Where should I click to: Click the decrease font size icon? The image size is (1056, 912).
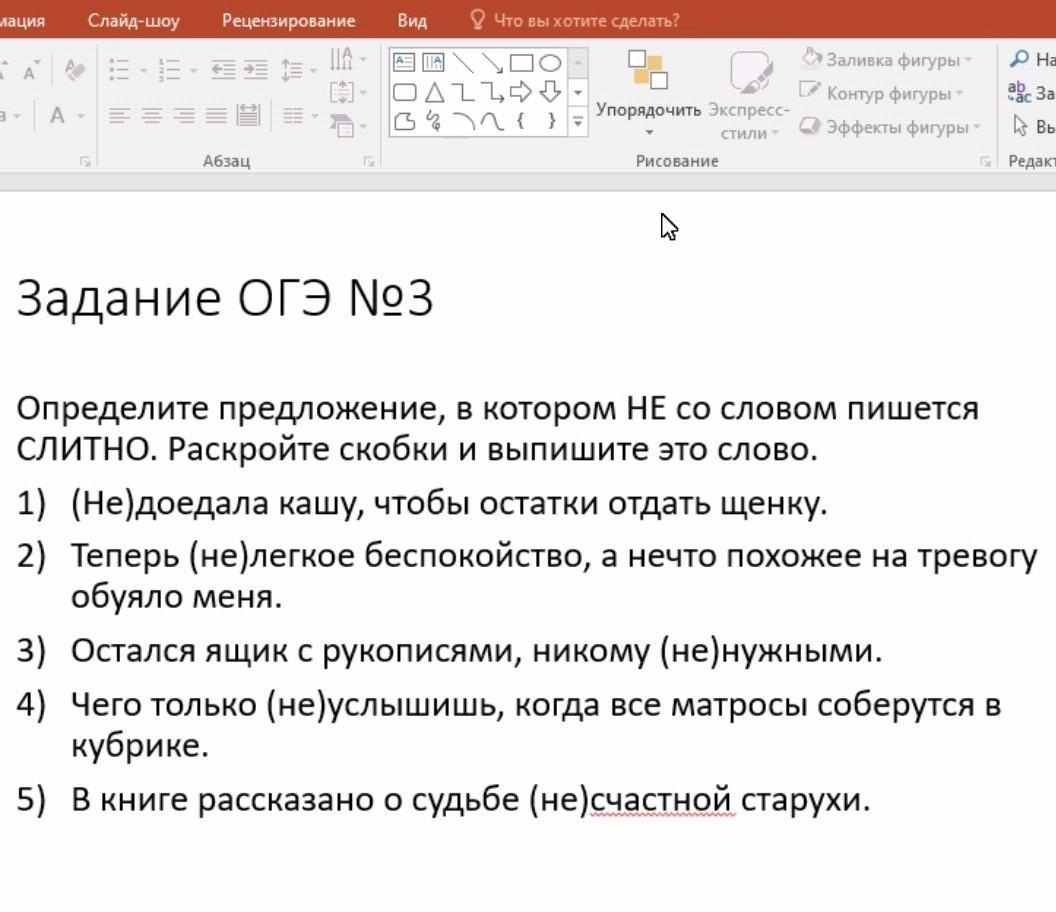click(x=30, y=69)
